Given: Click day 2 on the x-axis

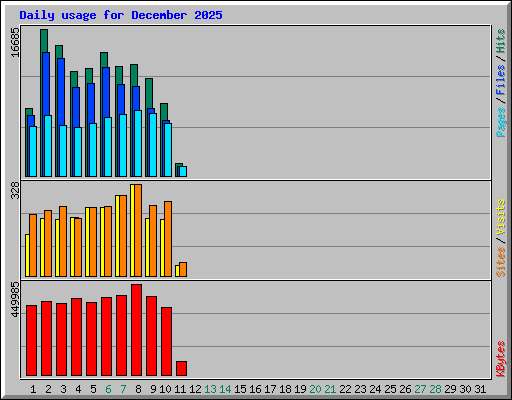Looking at the screenshot, I should tap(48, 389).
